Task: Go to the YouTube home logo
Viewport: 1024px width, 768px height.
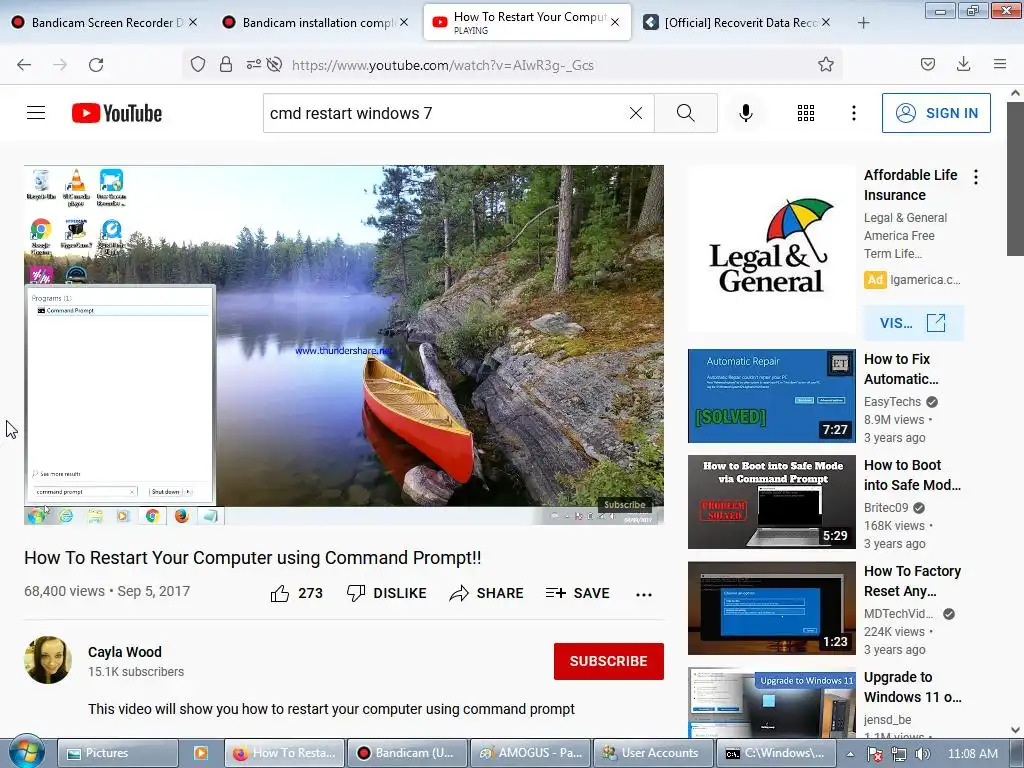Action: [x=117, y=113]
